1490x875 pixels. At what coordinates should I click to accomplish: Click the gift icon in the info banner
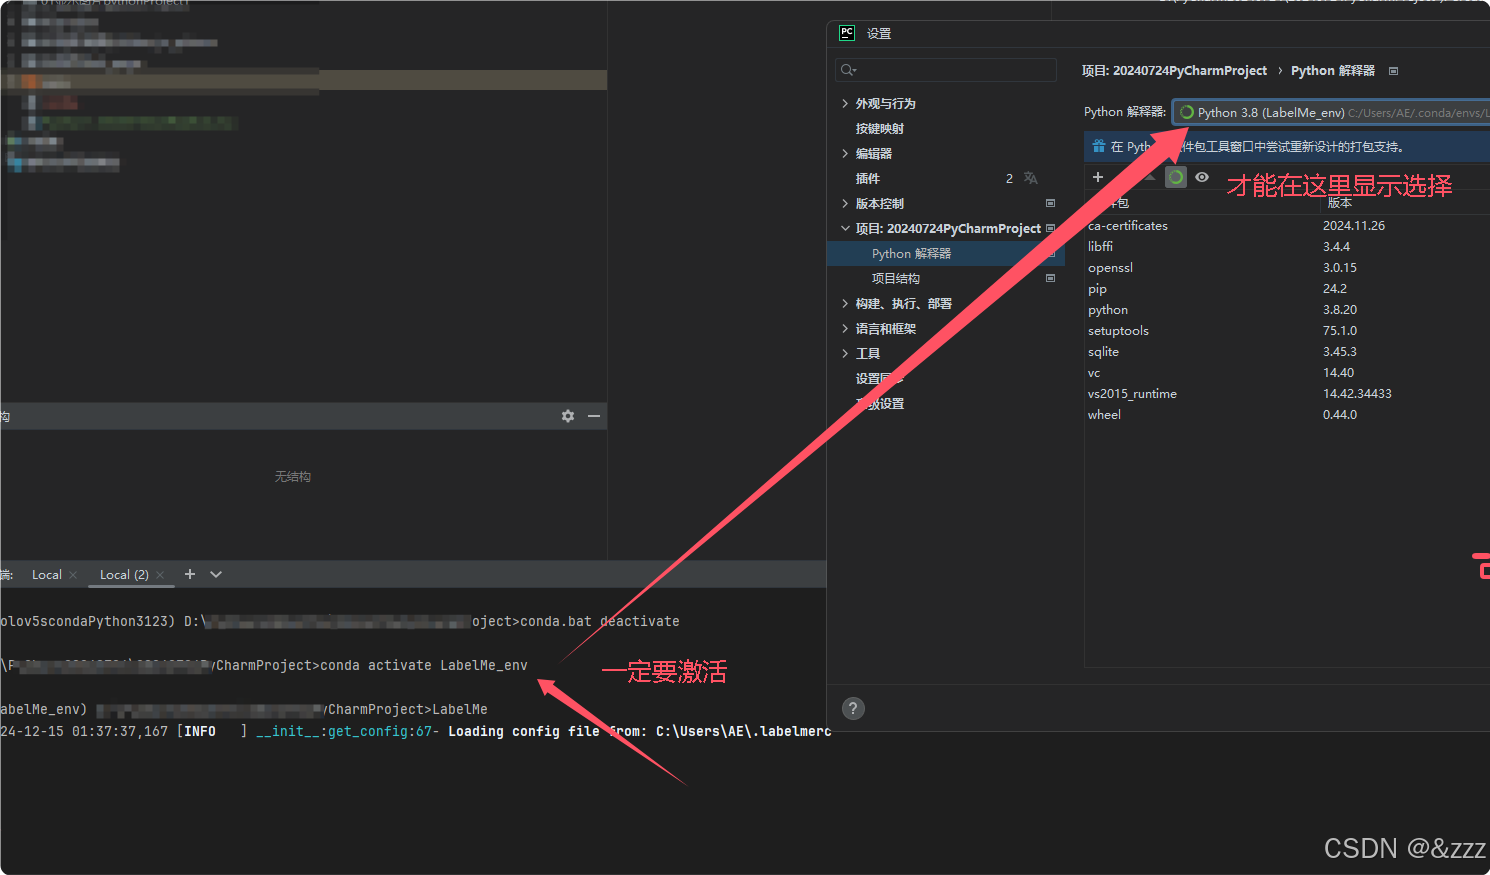(x=1099, y=146)
